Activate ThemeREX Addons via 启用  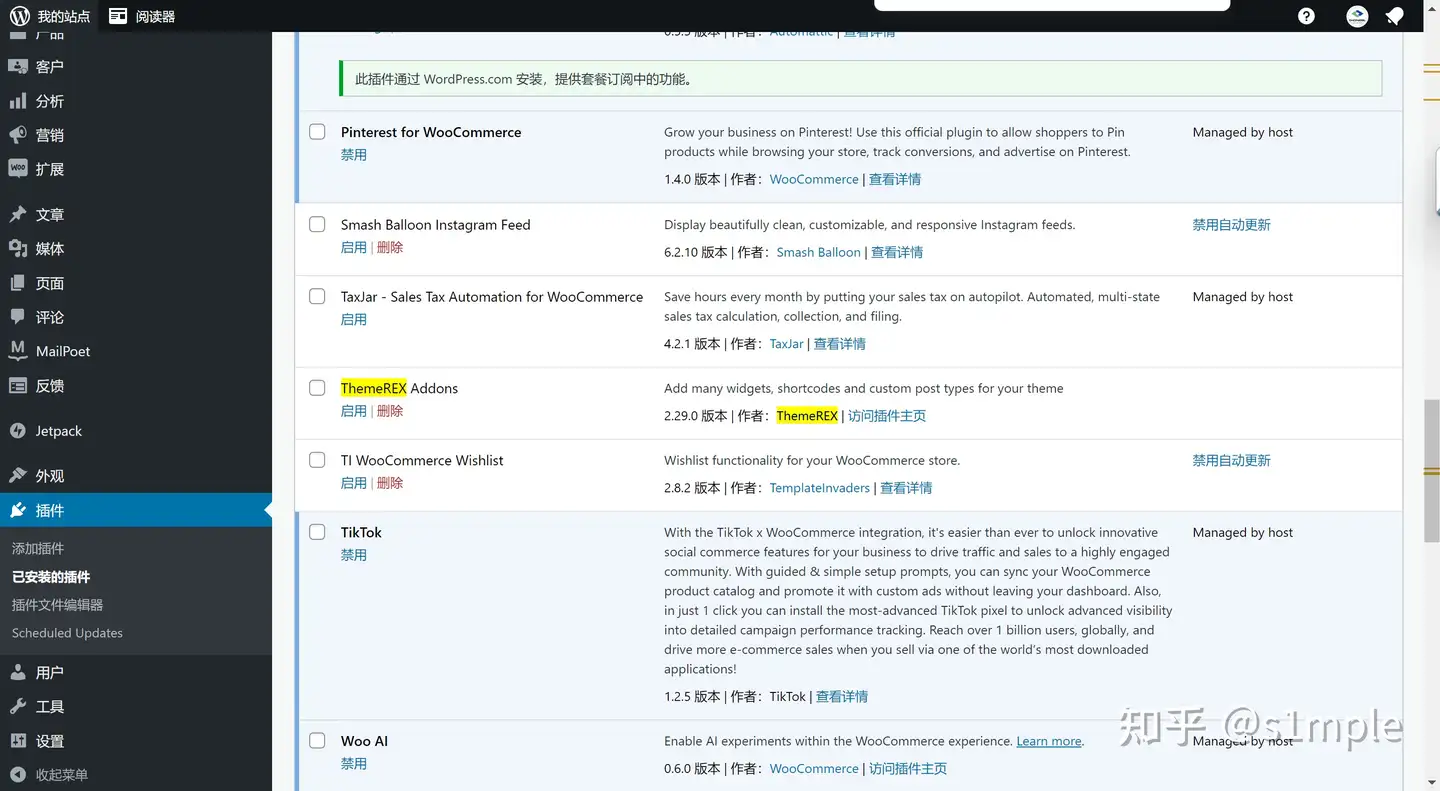tap(354, 411)
